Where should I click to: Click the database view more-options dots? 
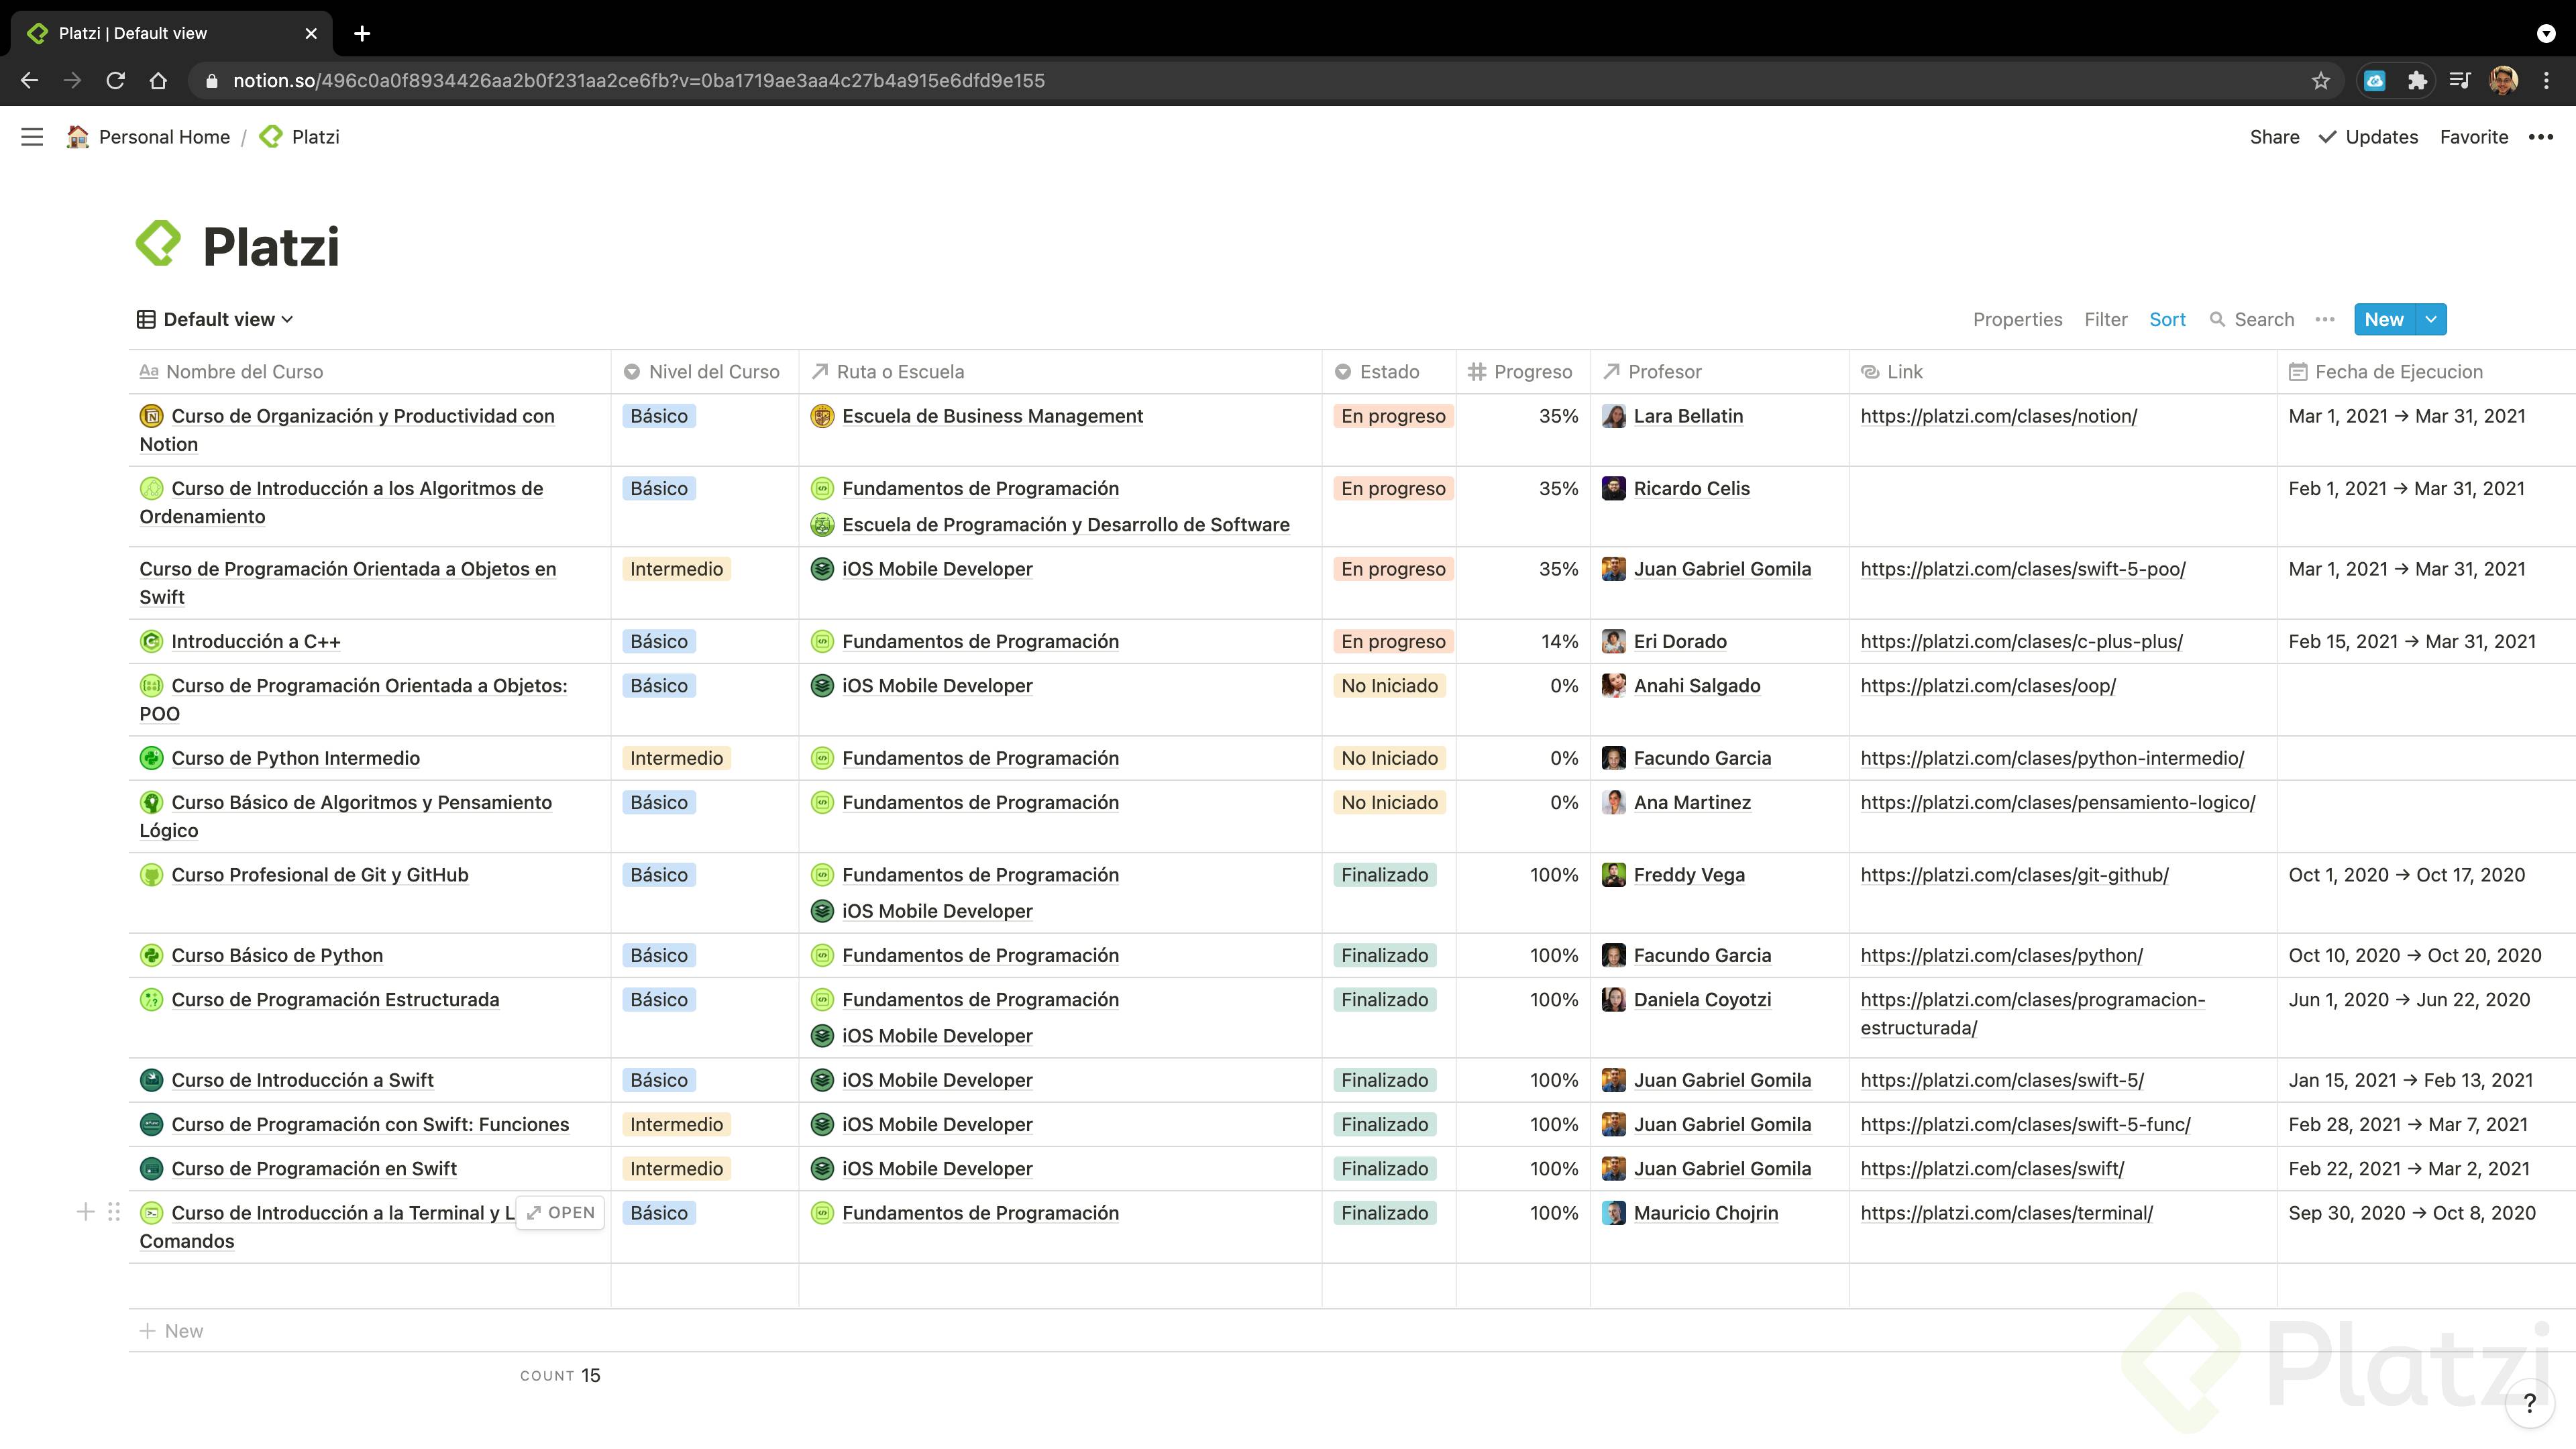[x=2324, y=319]
